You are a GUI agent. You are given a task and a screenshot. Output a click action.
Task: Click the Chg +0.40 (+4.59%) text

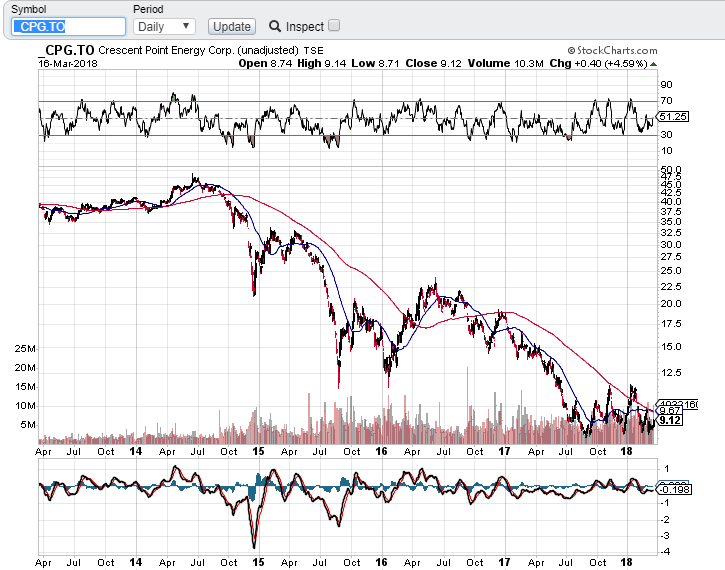click(598, 63)
